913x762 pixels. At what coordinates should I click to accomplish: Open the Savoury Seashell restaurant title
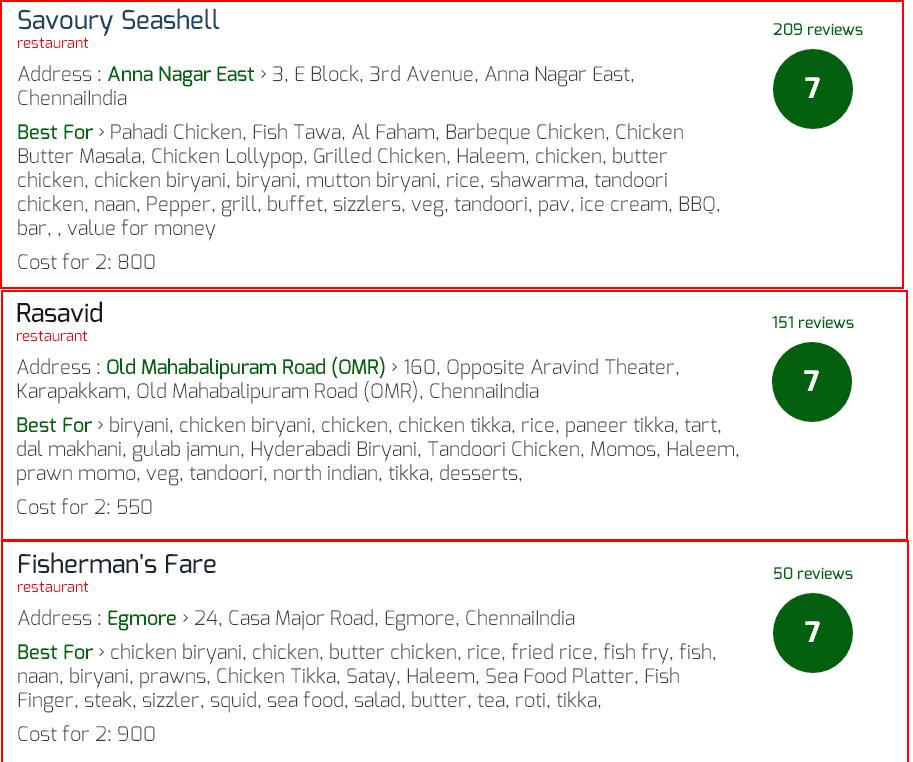[x=118, y=21]
